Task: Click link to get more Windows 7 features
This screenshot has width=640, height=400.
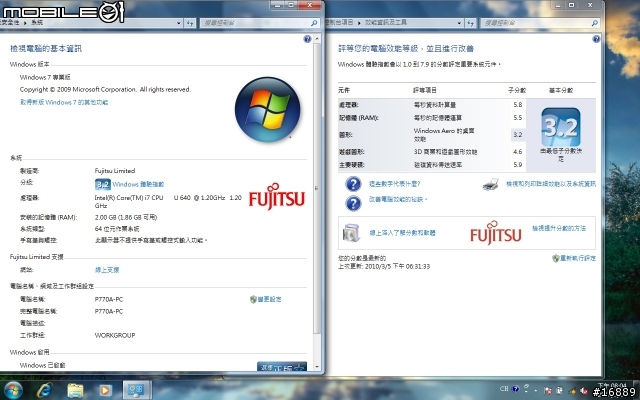Action: click(x=64, y=102)
